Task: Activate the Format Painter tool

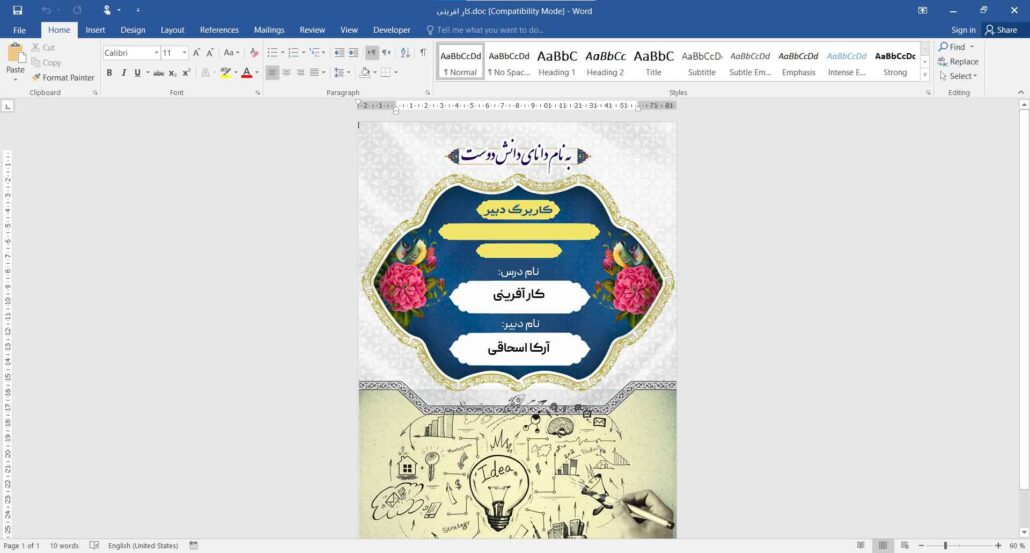Action: [62, 77]
